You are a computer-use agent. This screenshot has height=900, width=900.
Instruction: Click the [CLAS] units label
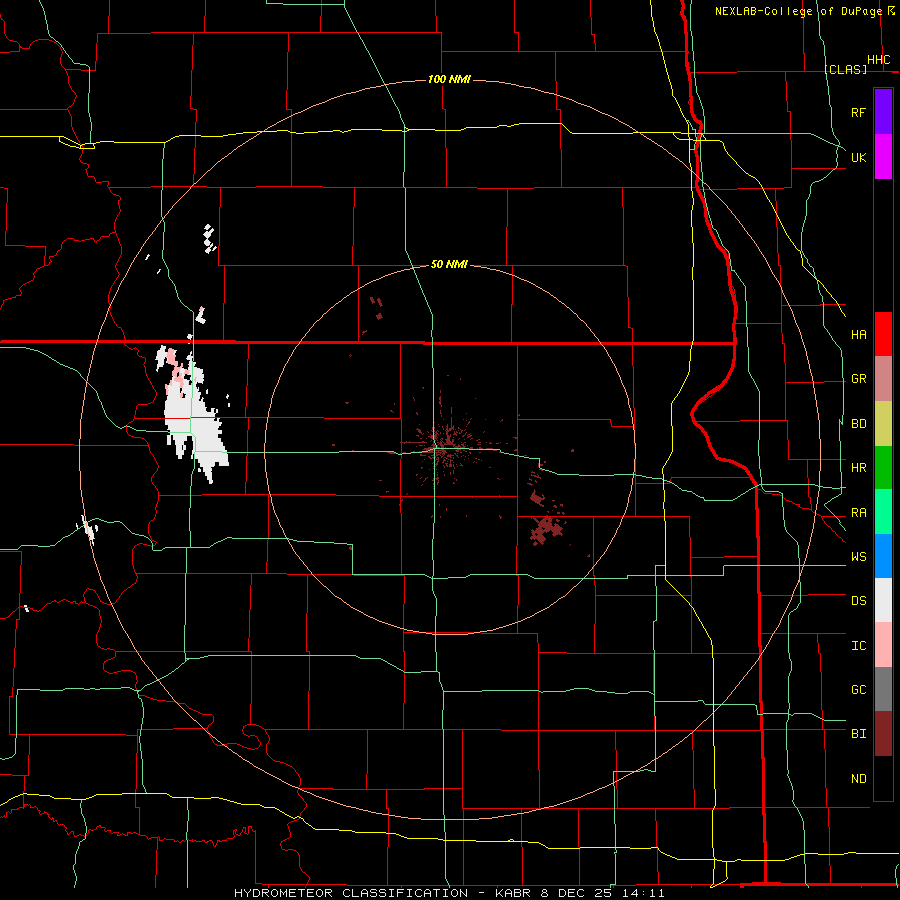(845, 69)
